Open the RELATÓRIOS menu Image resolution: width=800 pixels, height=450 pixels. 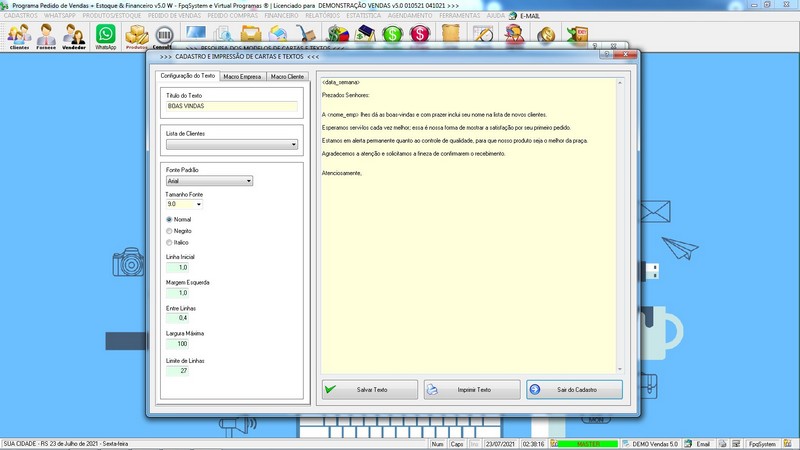pyautogui.click(x=322, y=16)
